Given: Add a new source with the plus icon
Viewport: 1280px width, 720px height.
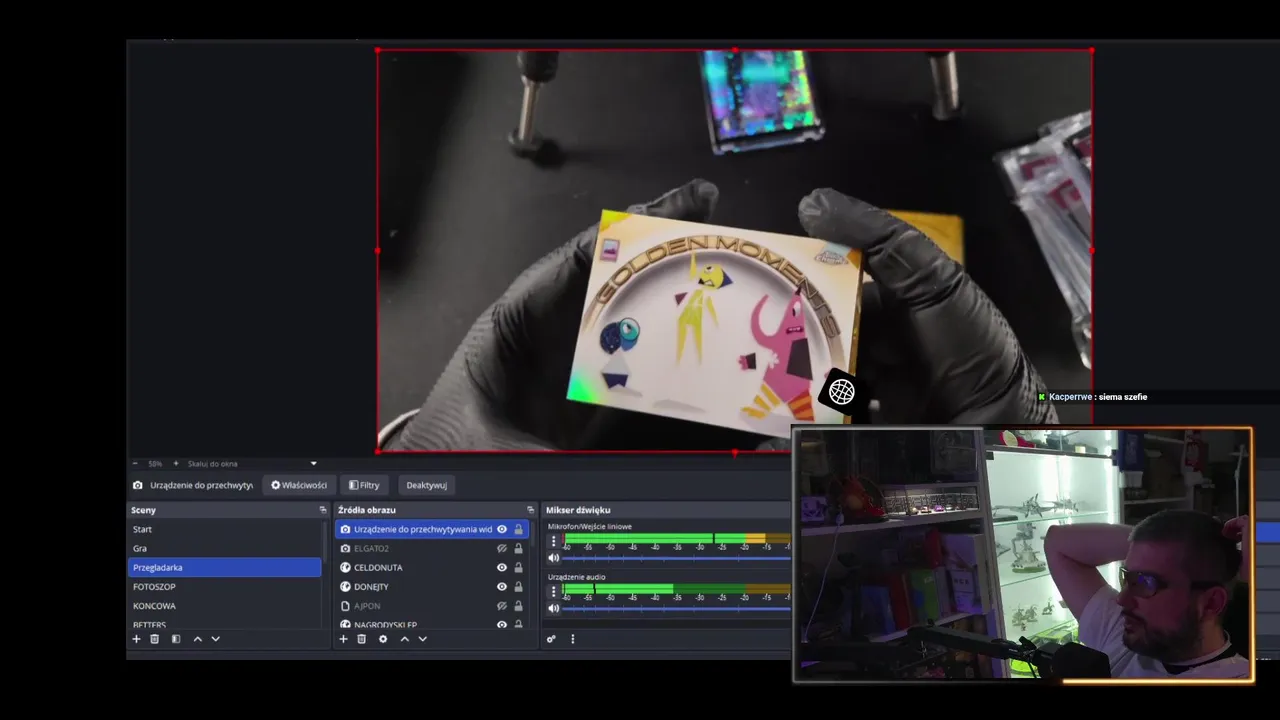Looking at the screenshot, I should (x=343, y=639).
